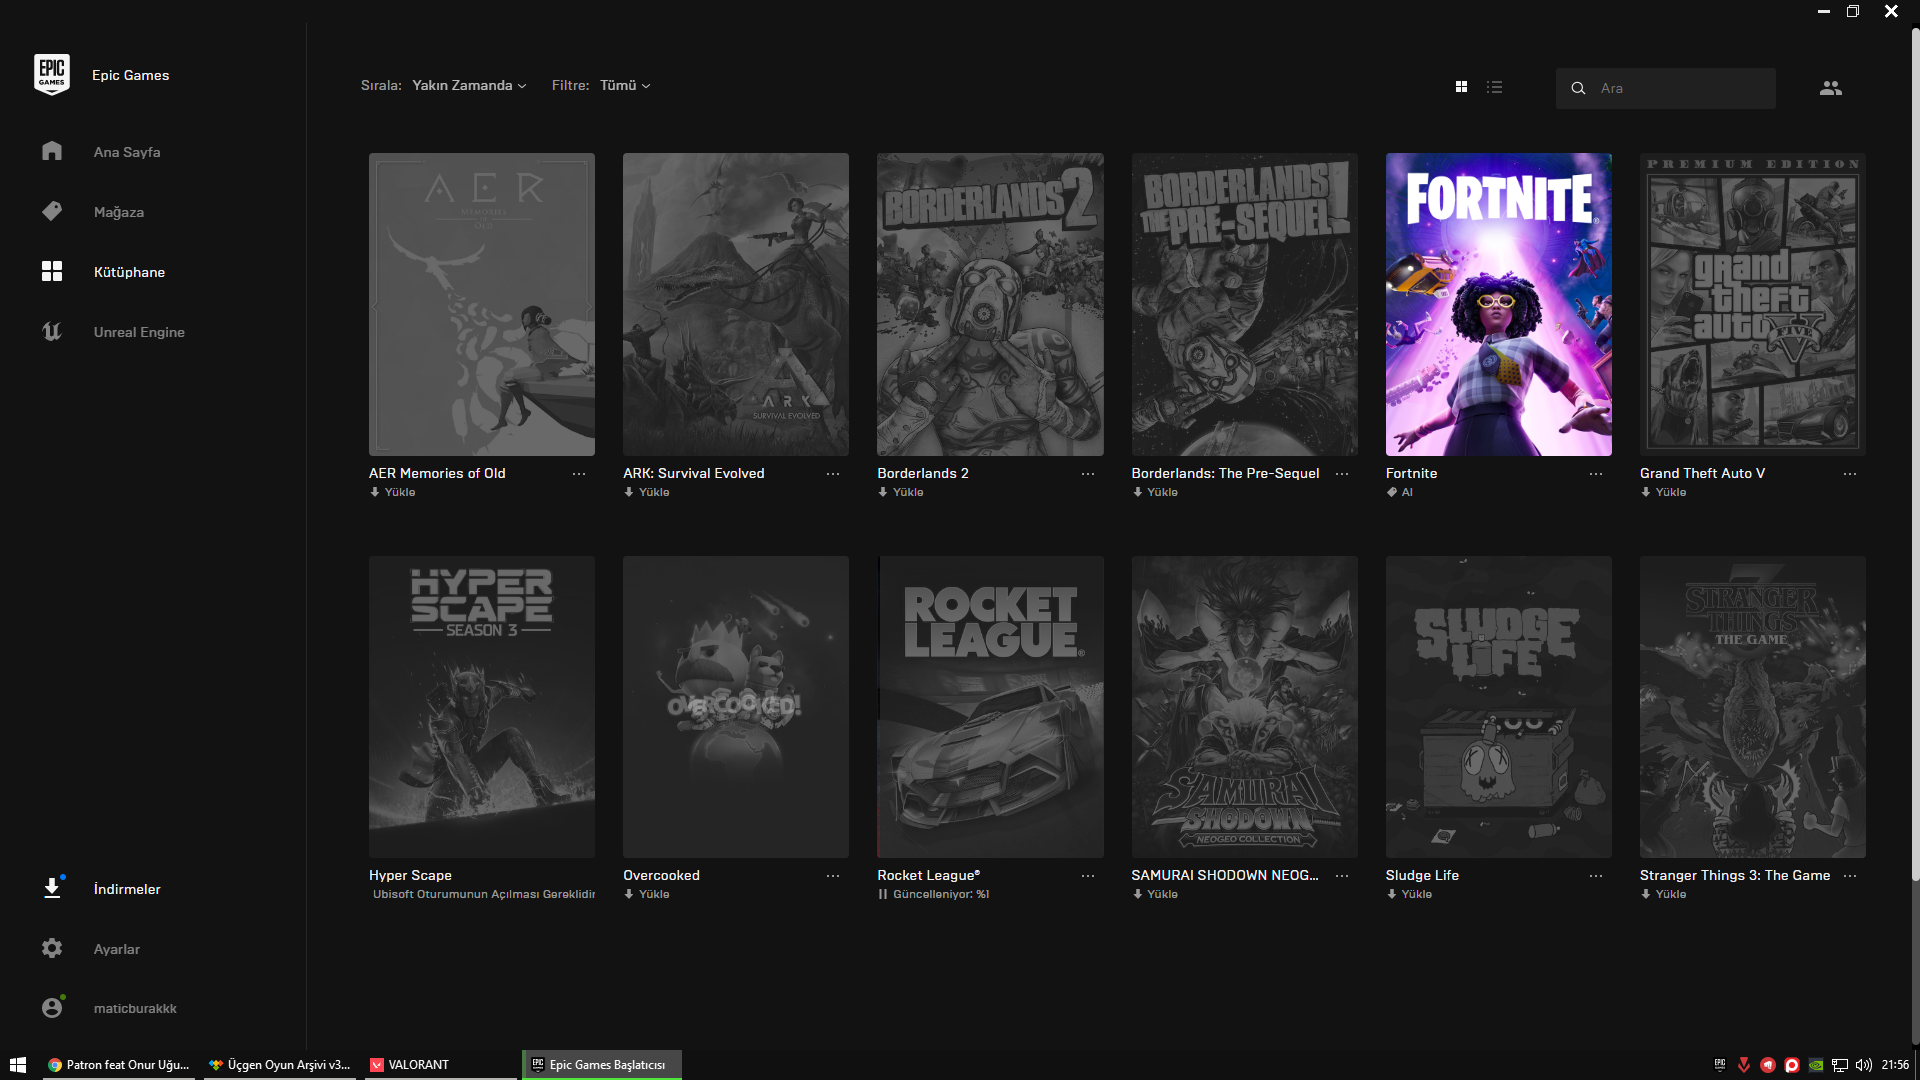Screen dimensions: 1920x1080
Task: Select the Kütüphane library grid icon
Action: pos(52,271)
